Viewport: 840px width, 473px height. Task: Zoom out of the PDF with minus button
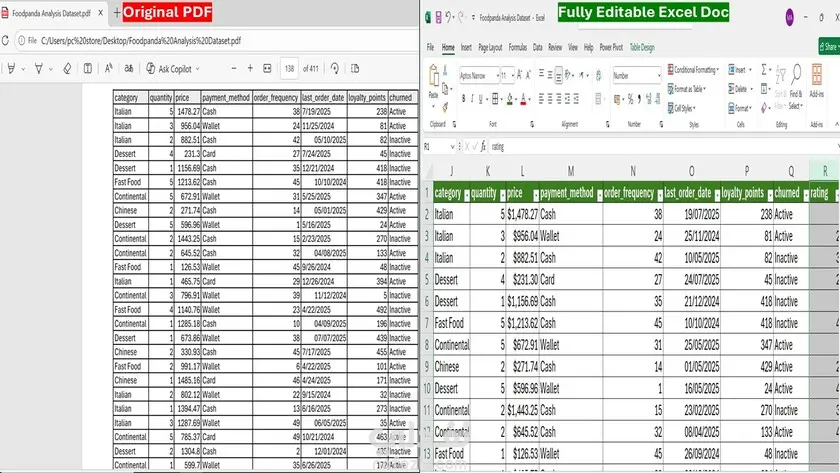[234, 69]
